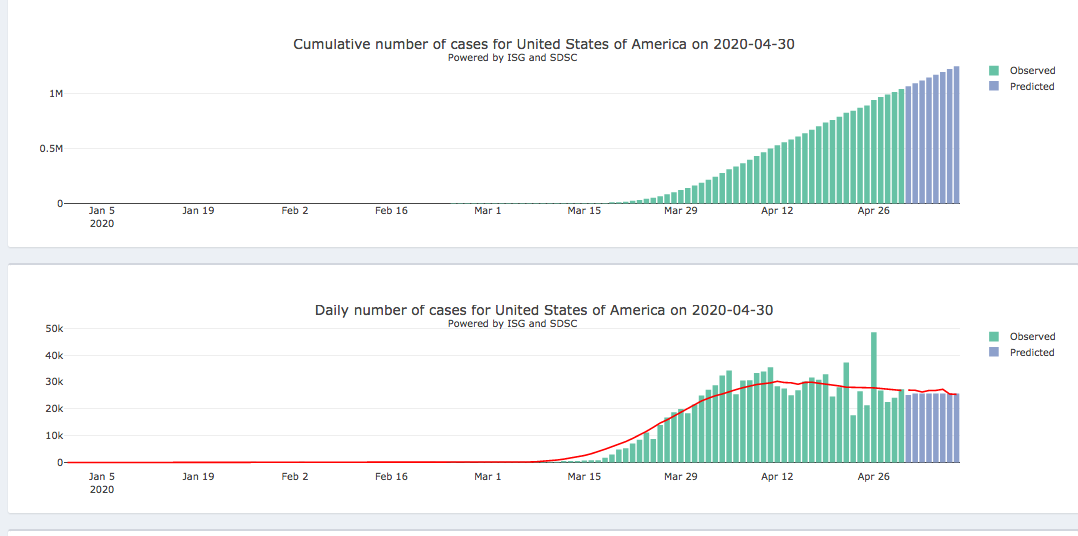The image size is (1078, 536).
Task: Click "Powered by ISG and SDSC" under daily title
Action: (512, 324)
